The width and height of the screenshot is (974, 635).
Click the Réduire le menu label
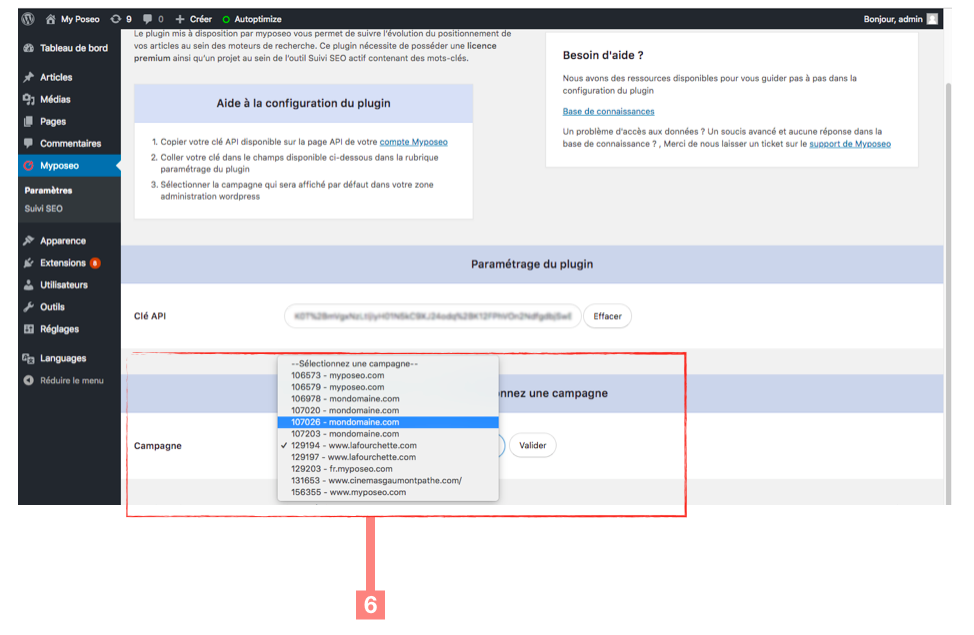pos(72,380)
